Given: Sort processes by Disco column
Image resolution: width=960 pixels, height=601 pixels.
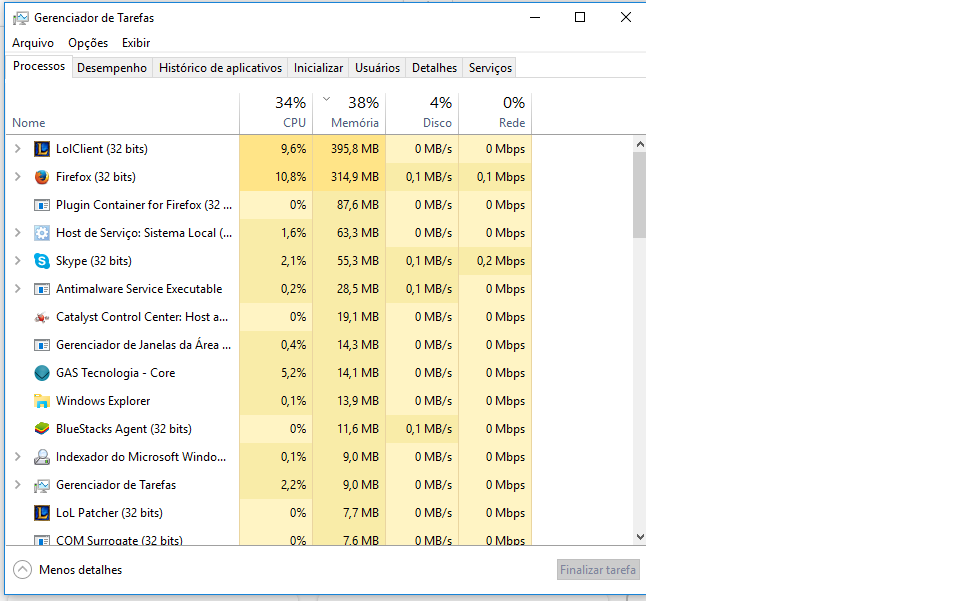Looking at the screenshot, I should (422, 113).
